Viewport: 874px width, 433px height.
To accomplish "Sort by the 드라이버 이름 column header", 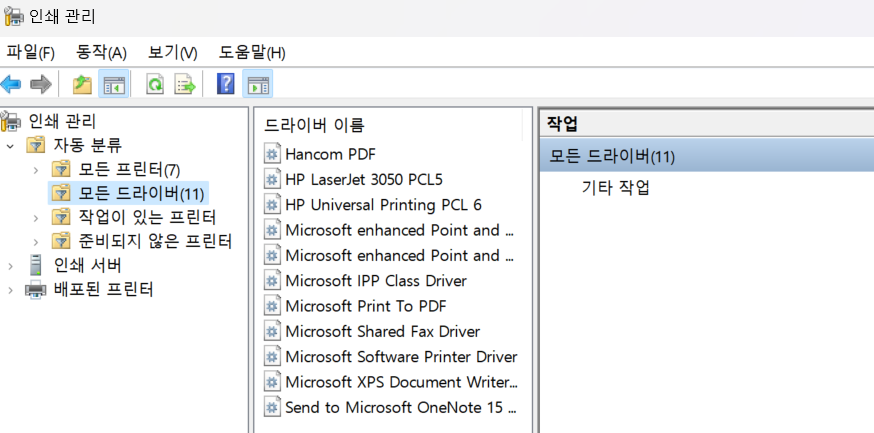I will tap(314, 125).
